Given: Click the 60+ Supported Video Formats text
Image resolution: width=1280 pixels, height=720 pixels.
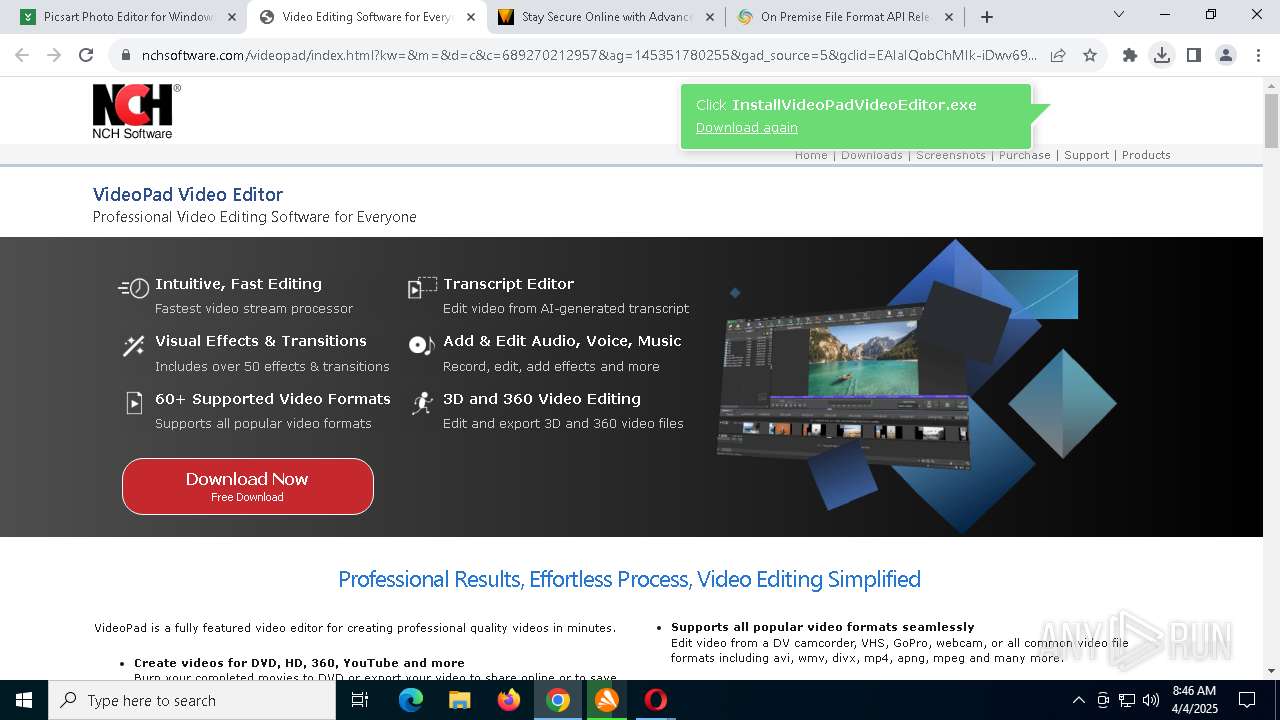Looking at the screenshot, I should tap(273, 399).
